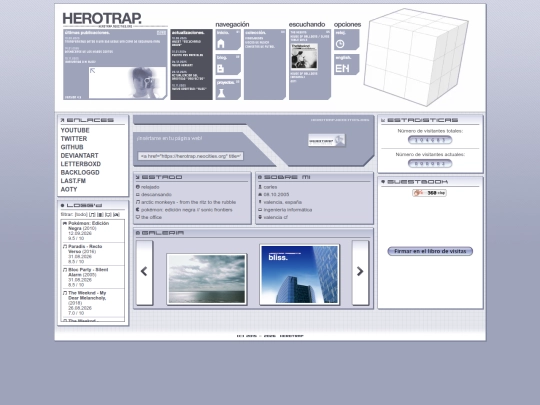
Task: Click 'the office' status line
Action: 149,217
